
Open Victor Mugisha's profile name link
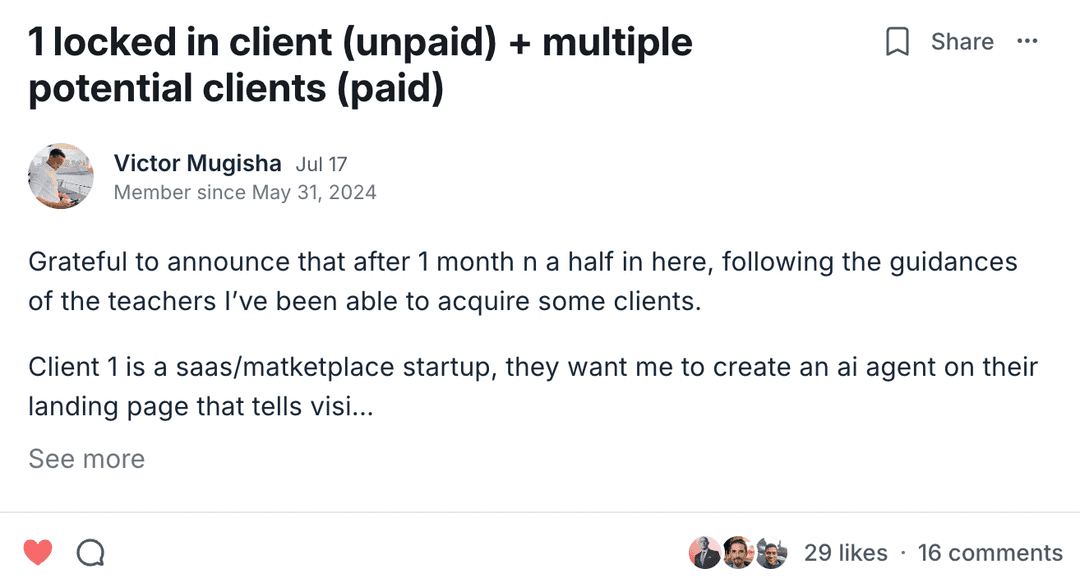pos(198,164)
